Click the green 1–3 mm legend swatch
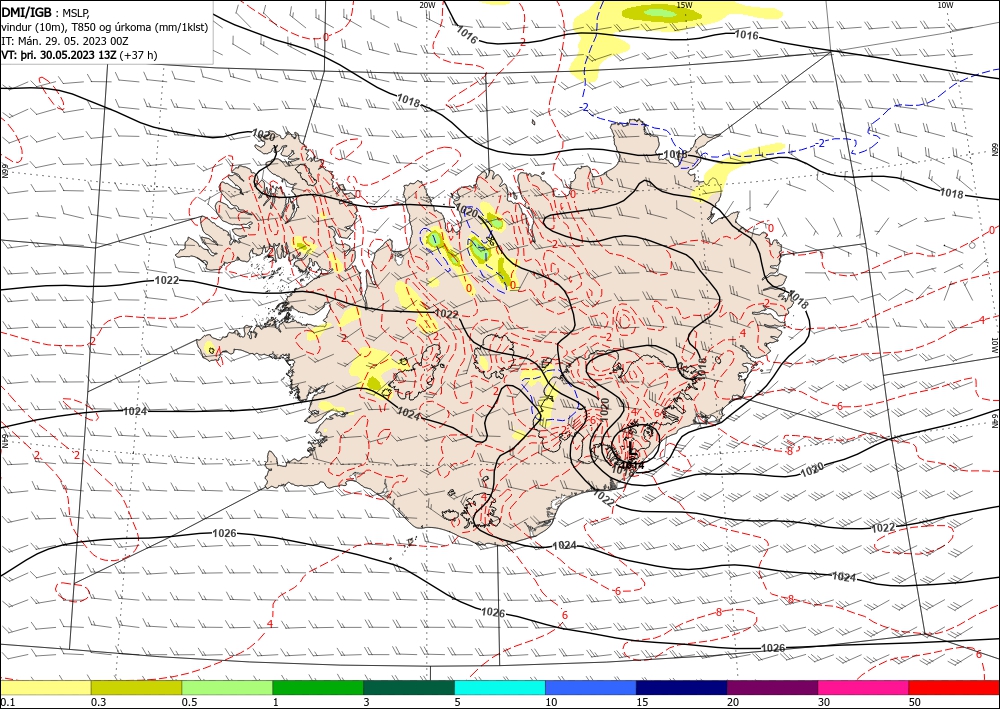 [318, 687]
